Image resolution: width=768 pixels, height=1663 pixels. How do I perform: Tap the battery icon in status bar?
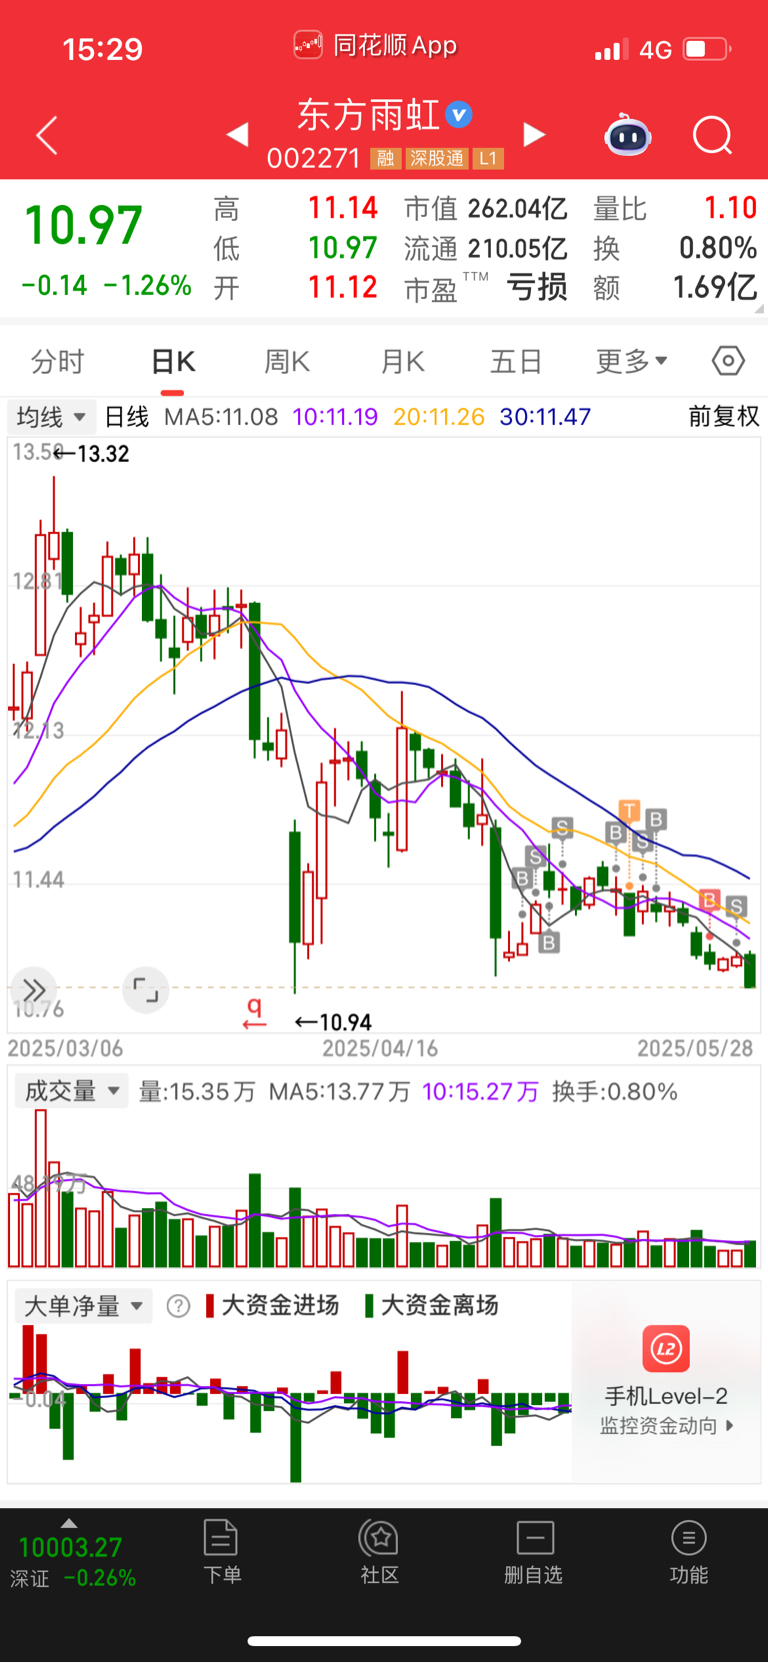click(x=707, y=49)
